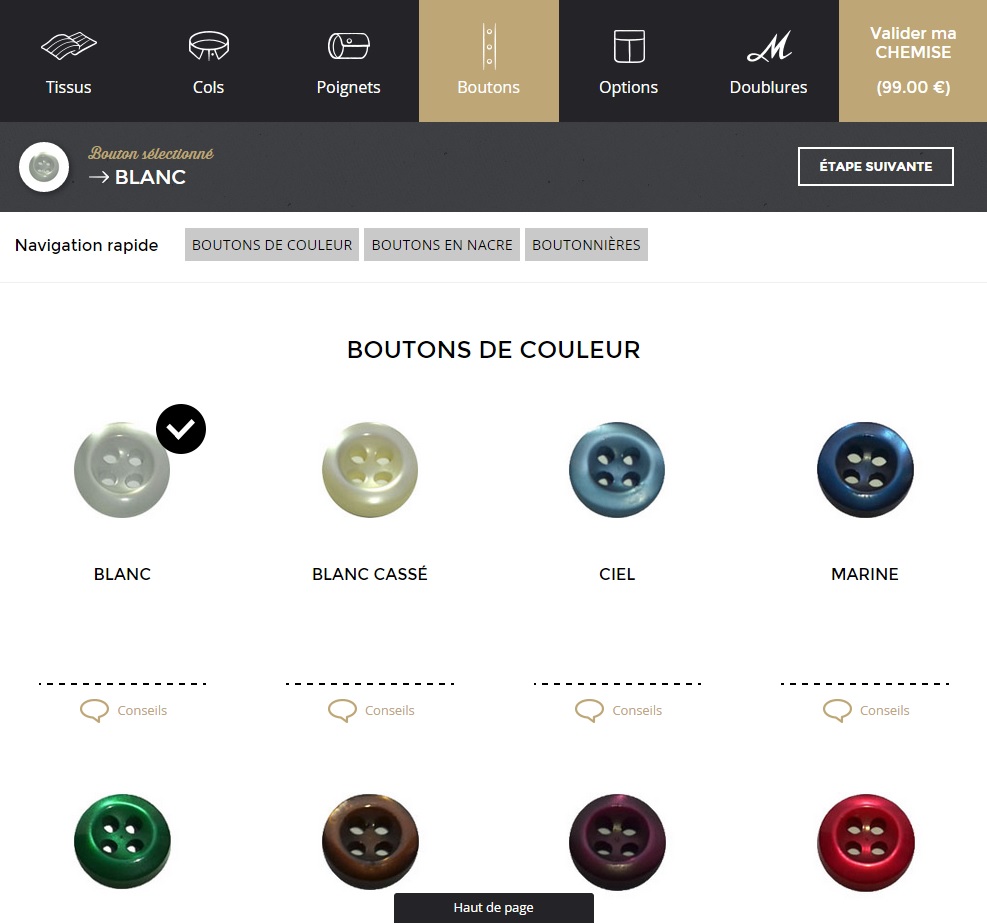Choose the Blanc cassé button color
This screenshot has width=987, height=924.
click(370, 470)
